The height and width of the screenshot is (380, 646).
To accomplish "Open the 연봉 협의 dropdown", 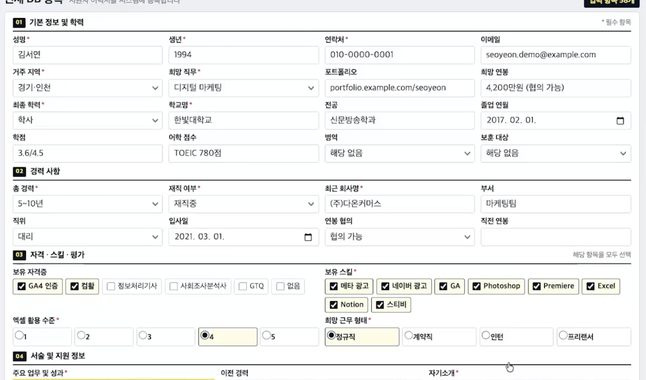I will tap(399, 237).
